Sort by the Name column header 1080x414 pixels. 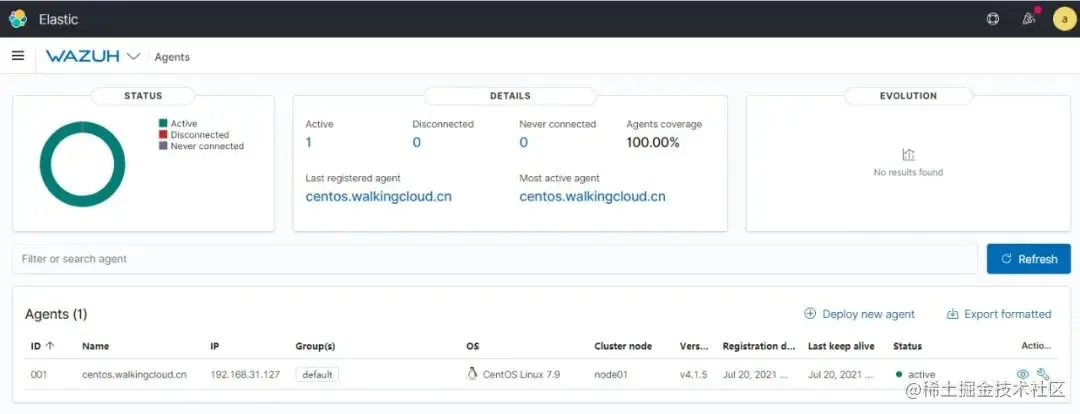coord(95,346)
